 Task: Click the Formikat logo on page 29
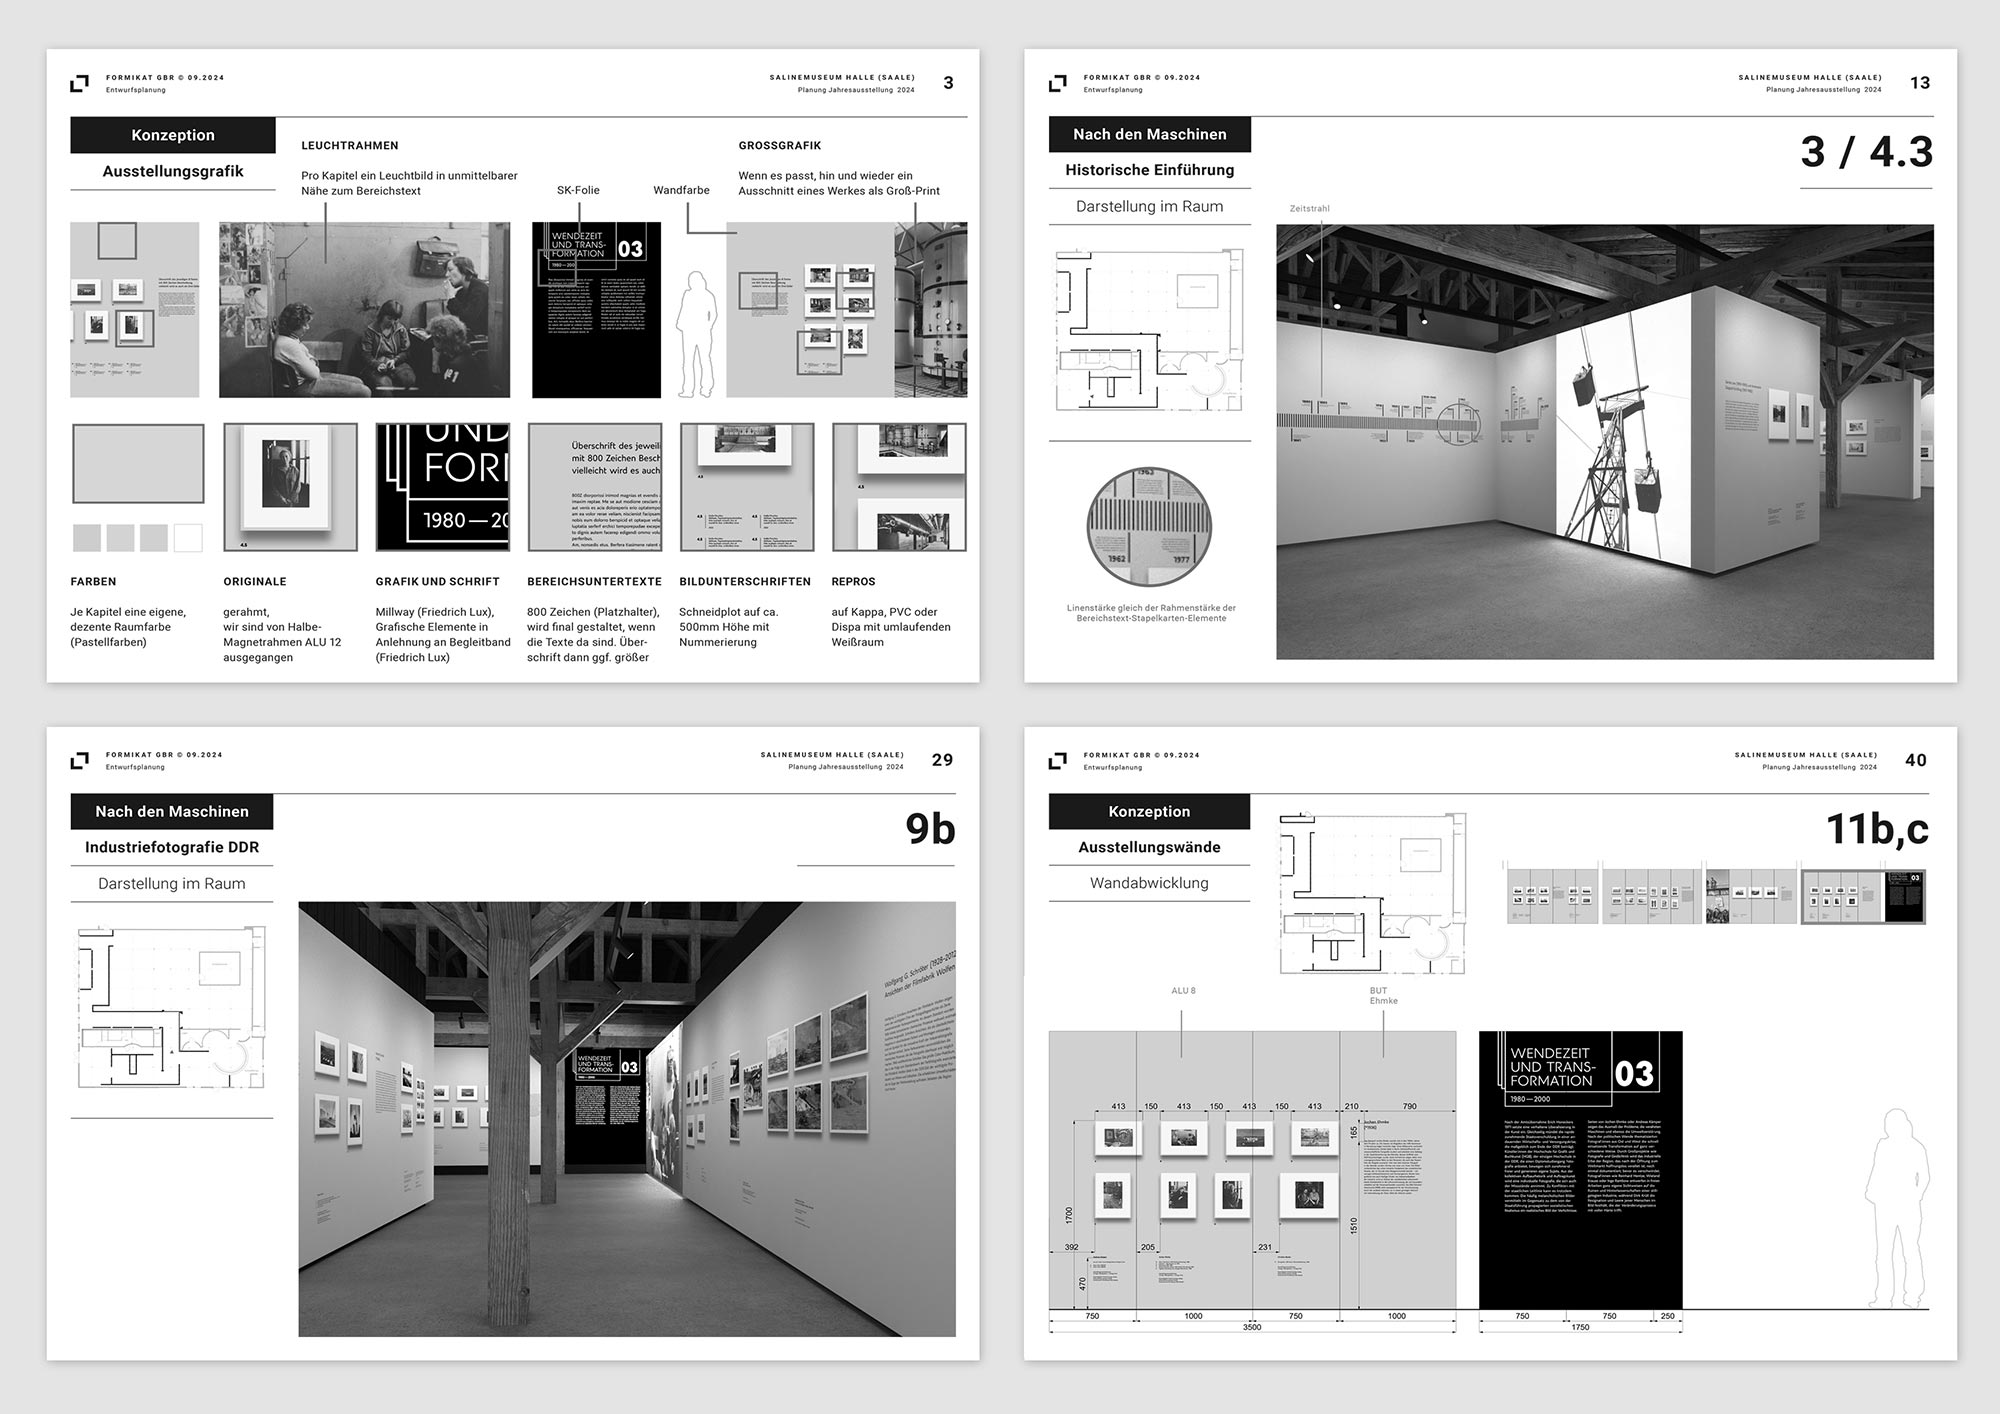point(80,762)
